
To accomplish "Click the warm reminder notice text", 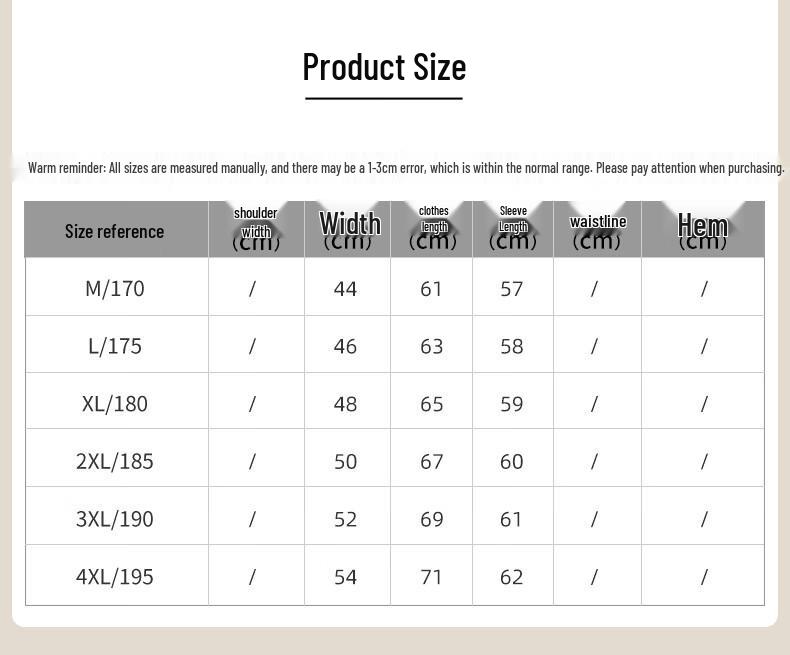I will click(406, 168).
